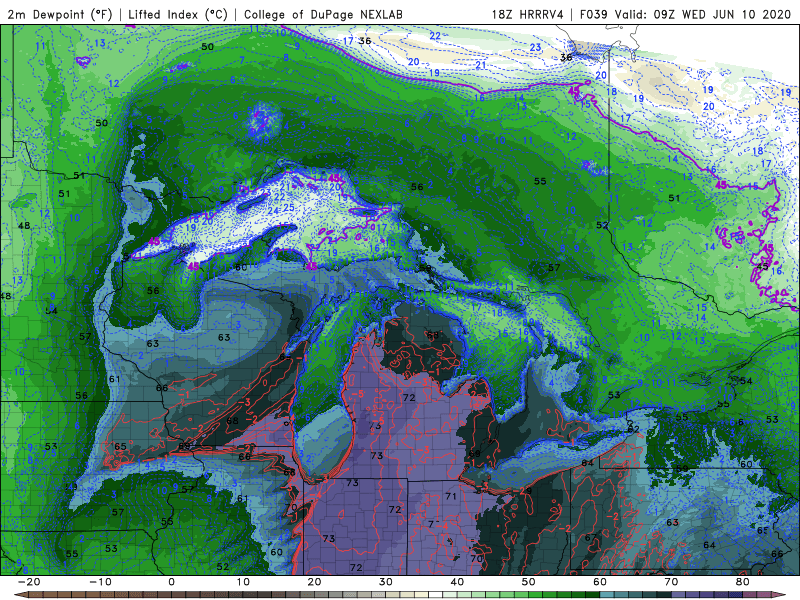Click the '0' color scale label
The height and width of the screenshot is (600, 800).
[x=171, y=582]
